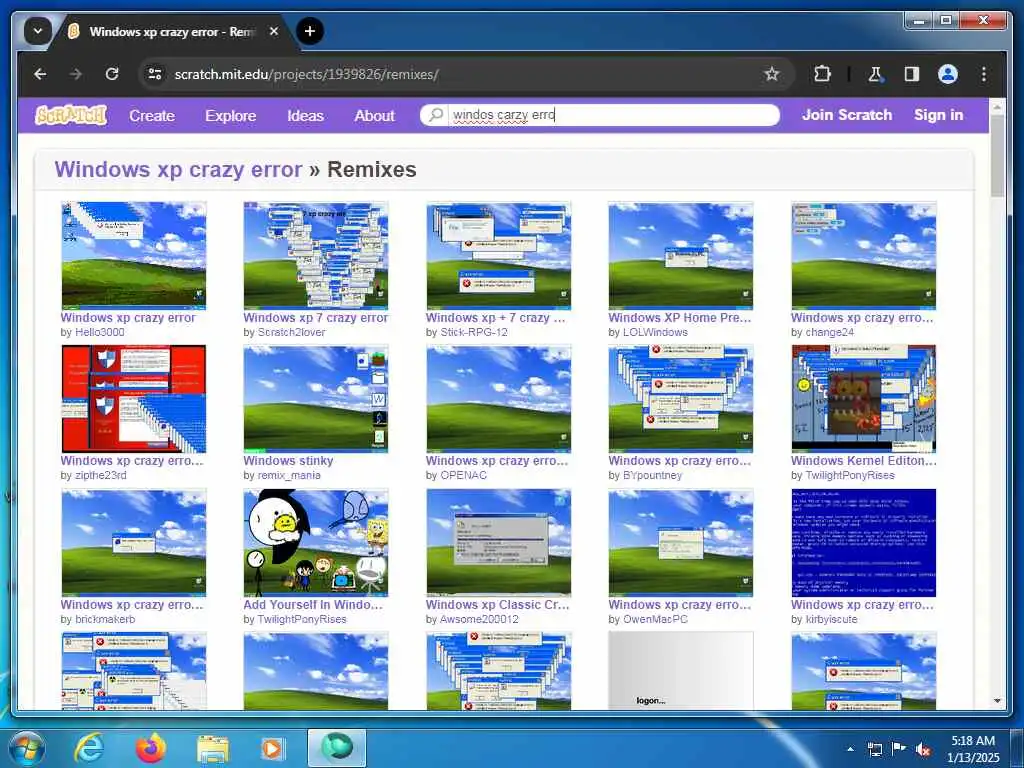Open Windows xp Classic Cr... project link
1024x768 pixels.
498,605
